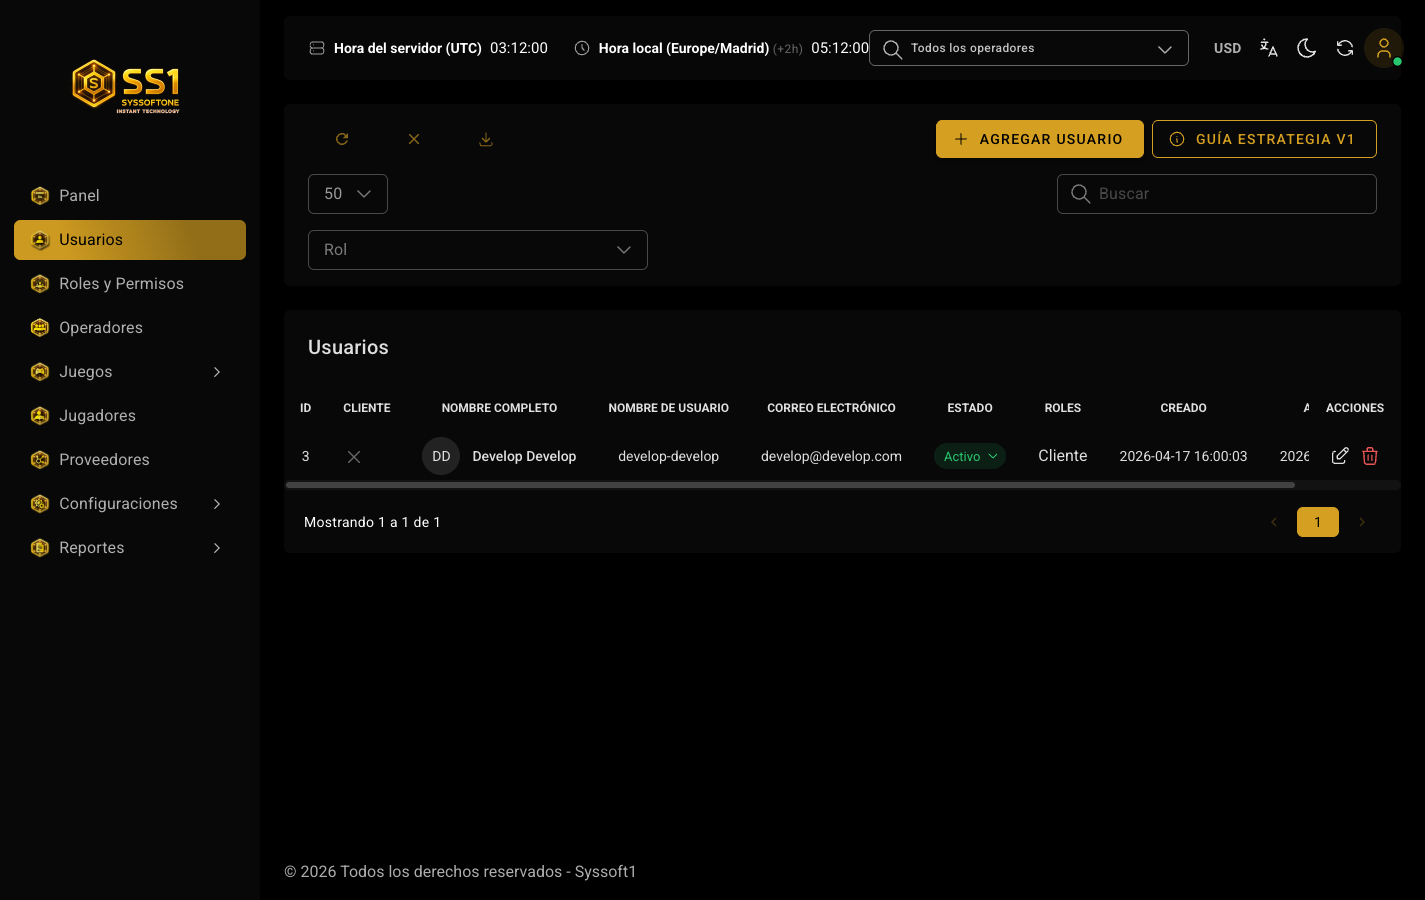Click the sync refresh icon in header
The width and height of the screenshot is (1425, 900).
1345,48
